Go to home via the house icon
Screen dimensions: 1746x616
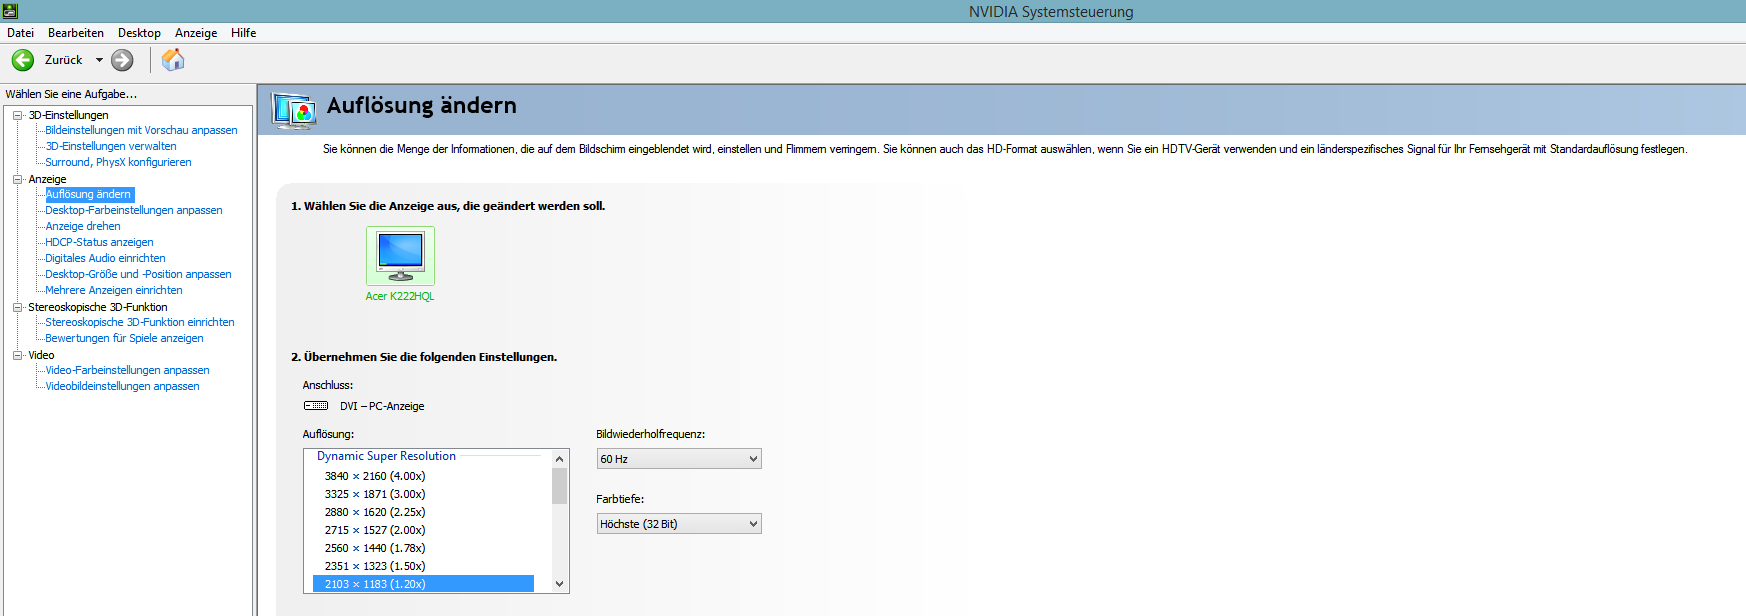tap(173, 60)
